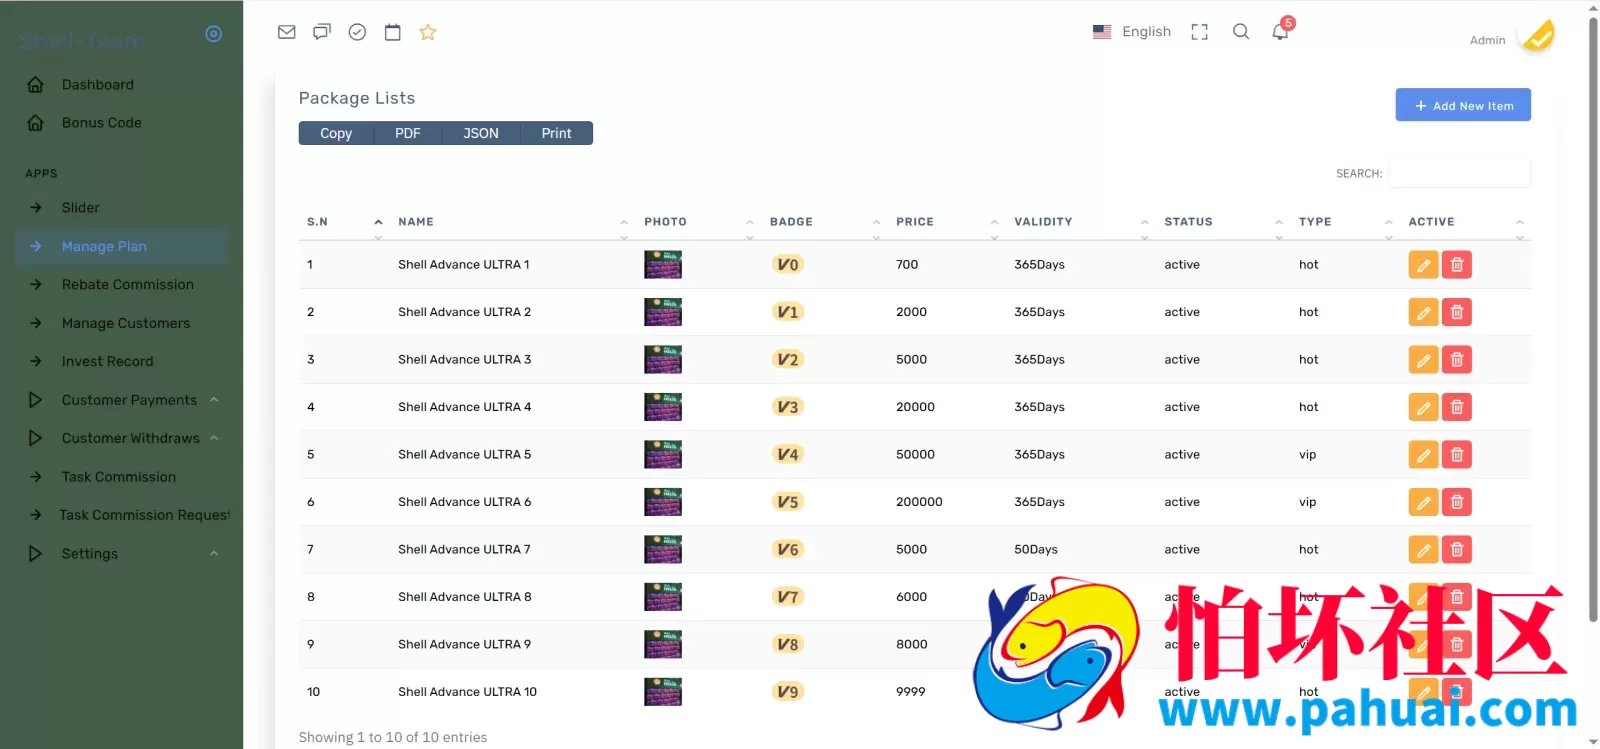Edit Shell Advance ULTRA 2 package
This screenshot has width=1600, height=749.
(x=1423, y=312)
